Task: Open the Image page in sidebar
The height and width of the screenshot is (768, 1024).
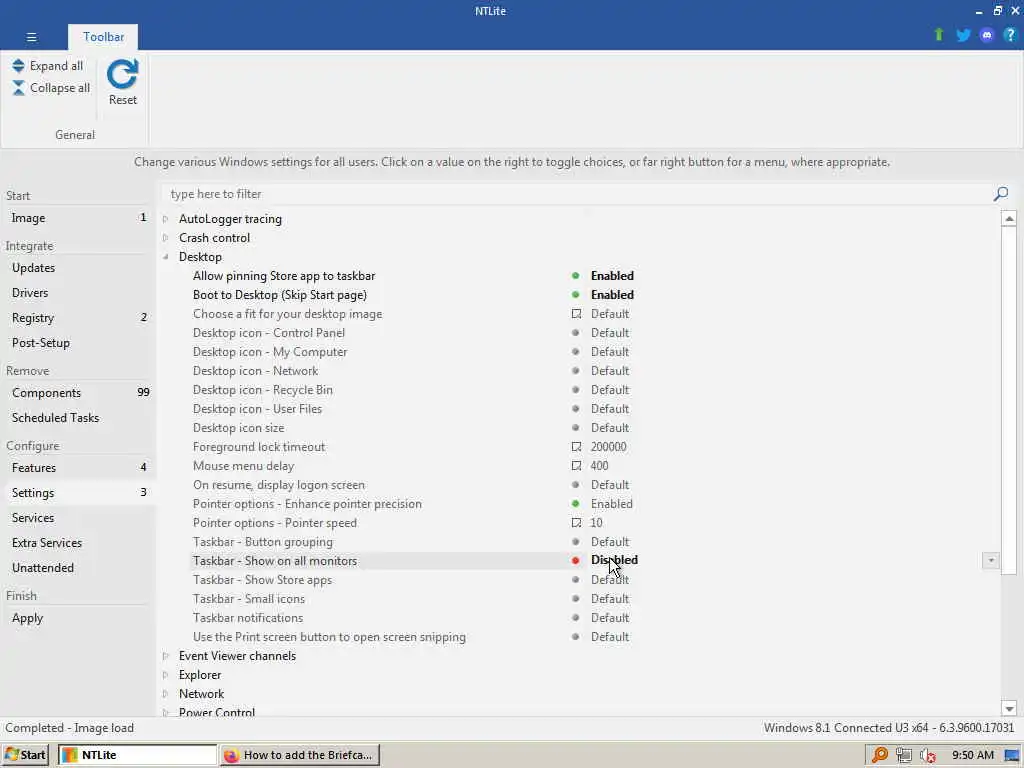Action: [78, 217]
